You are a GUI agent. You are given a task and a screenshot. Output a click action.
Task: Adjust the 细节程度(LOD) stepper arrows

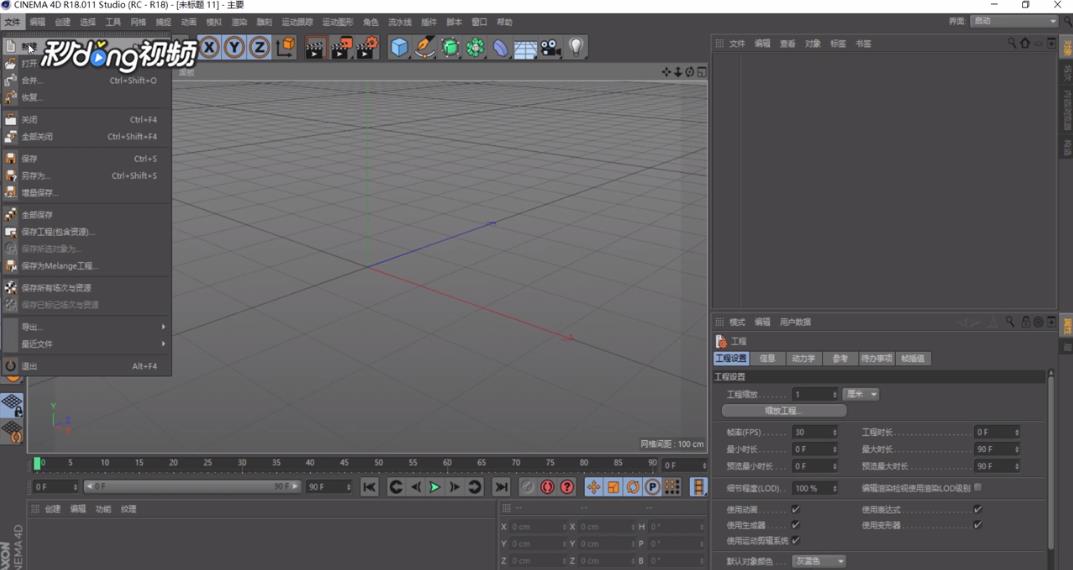(834, 489)
